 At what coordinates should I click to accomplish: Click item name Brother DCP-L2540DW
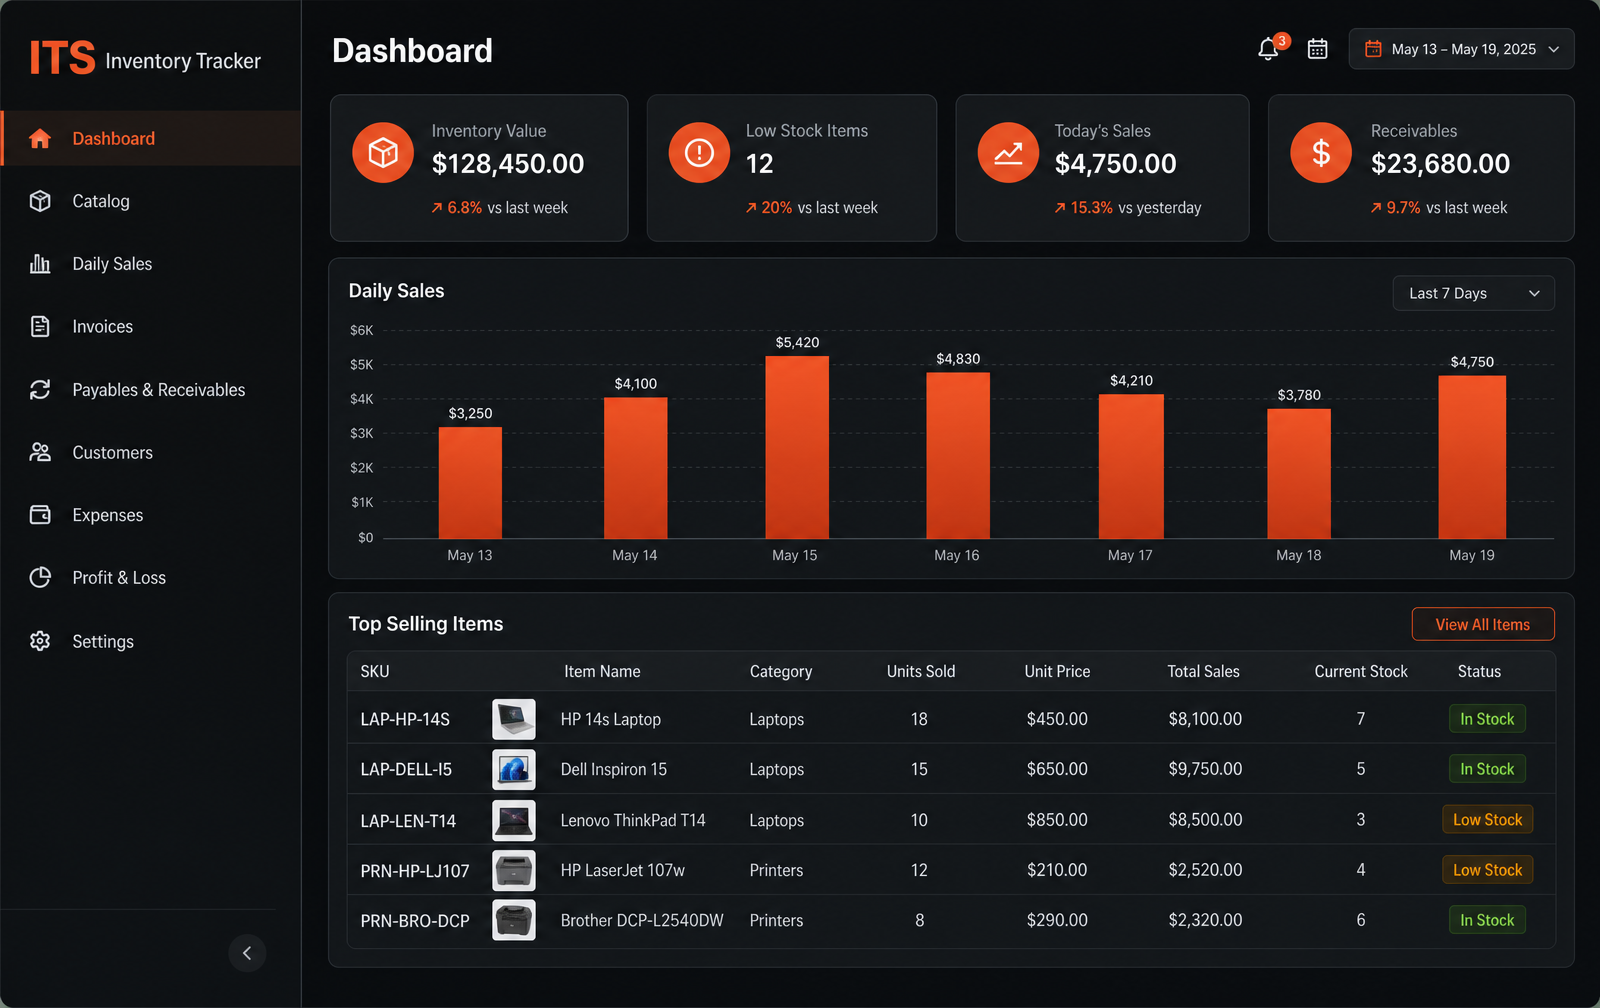click(642, 920)
